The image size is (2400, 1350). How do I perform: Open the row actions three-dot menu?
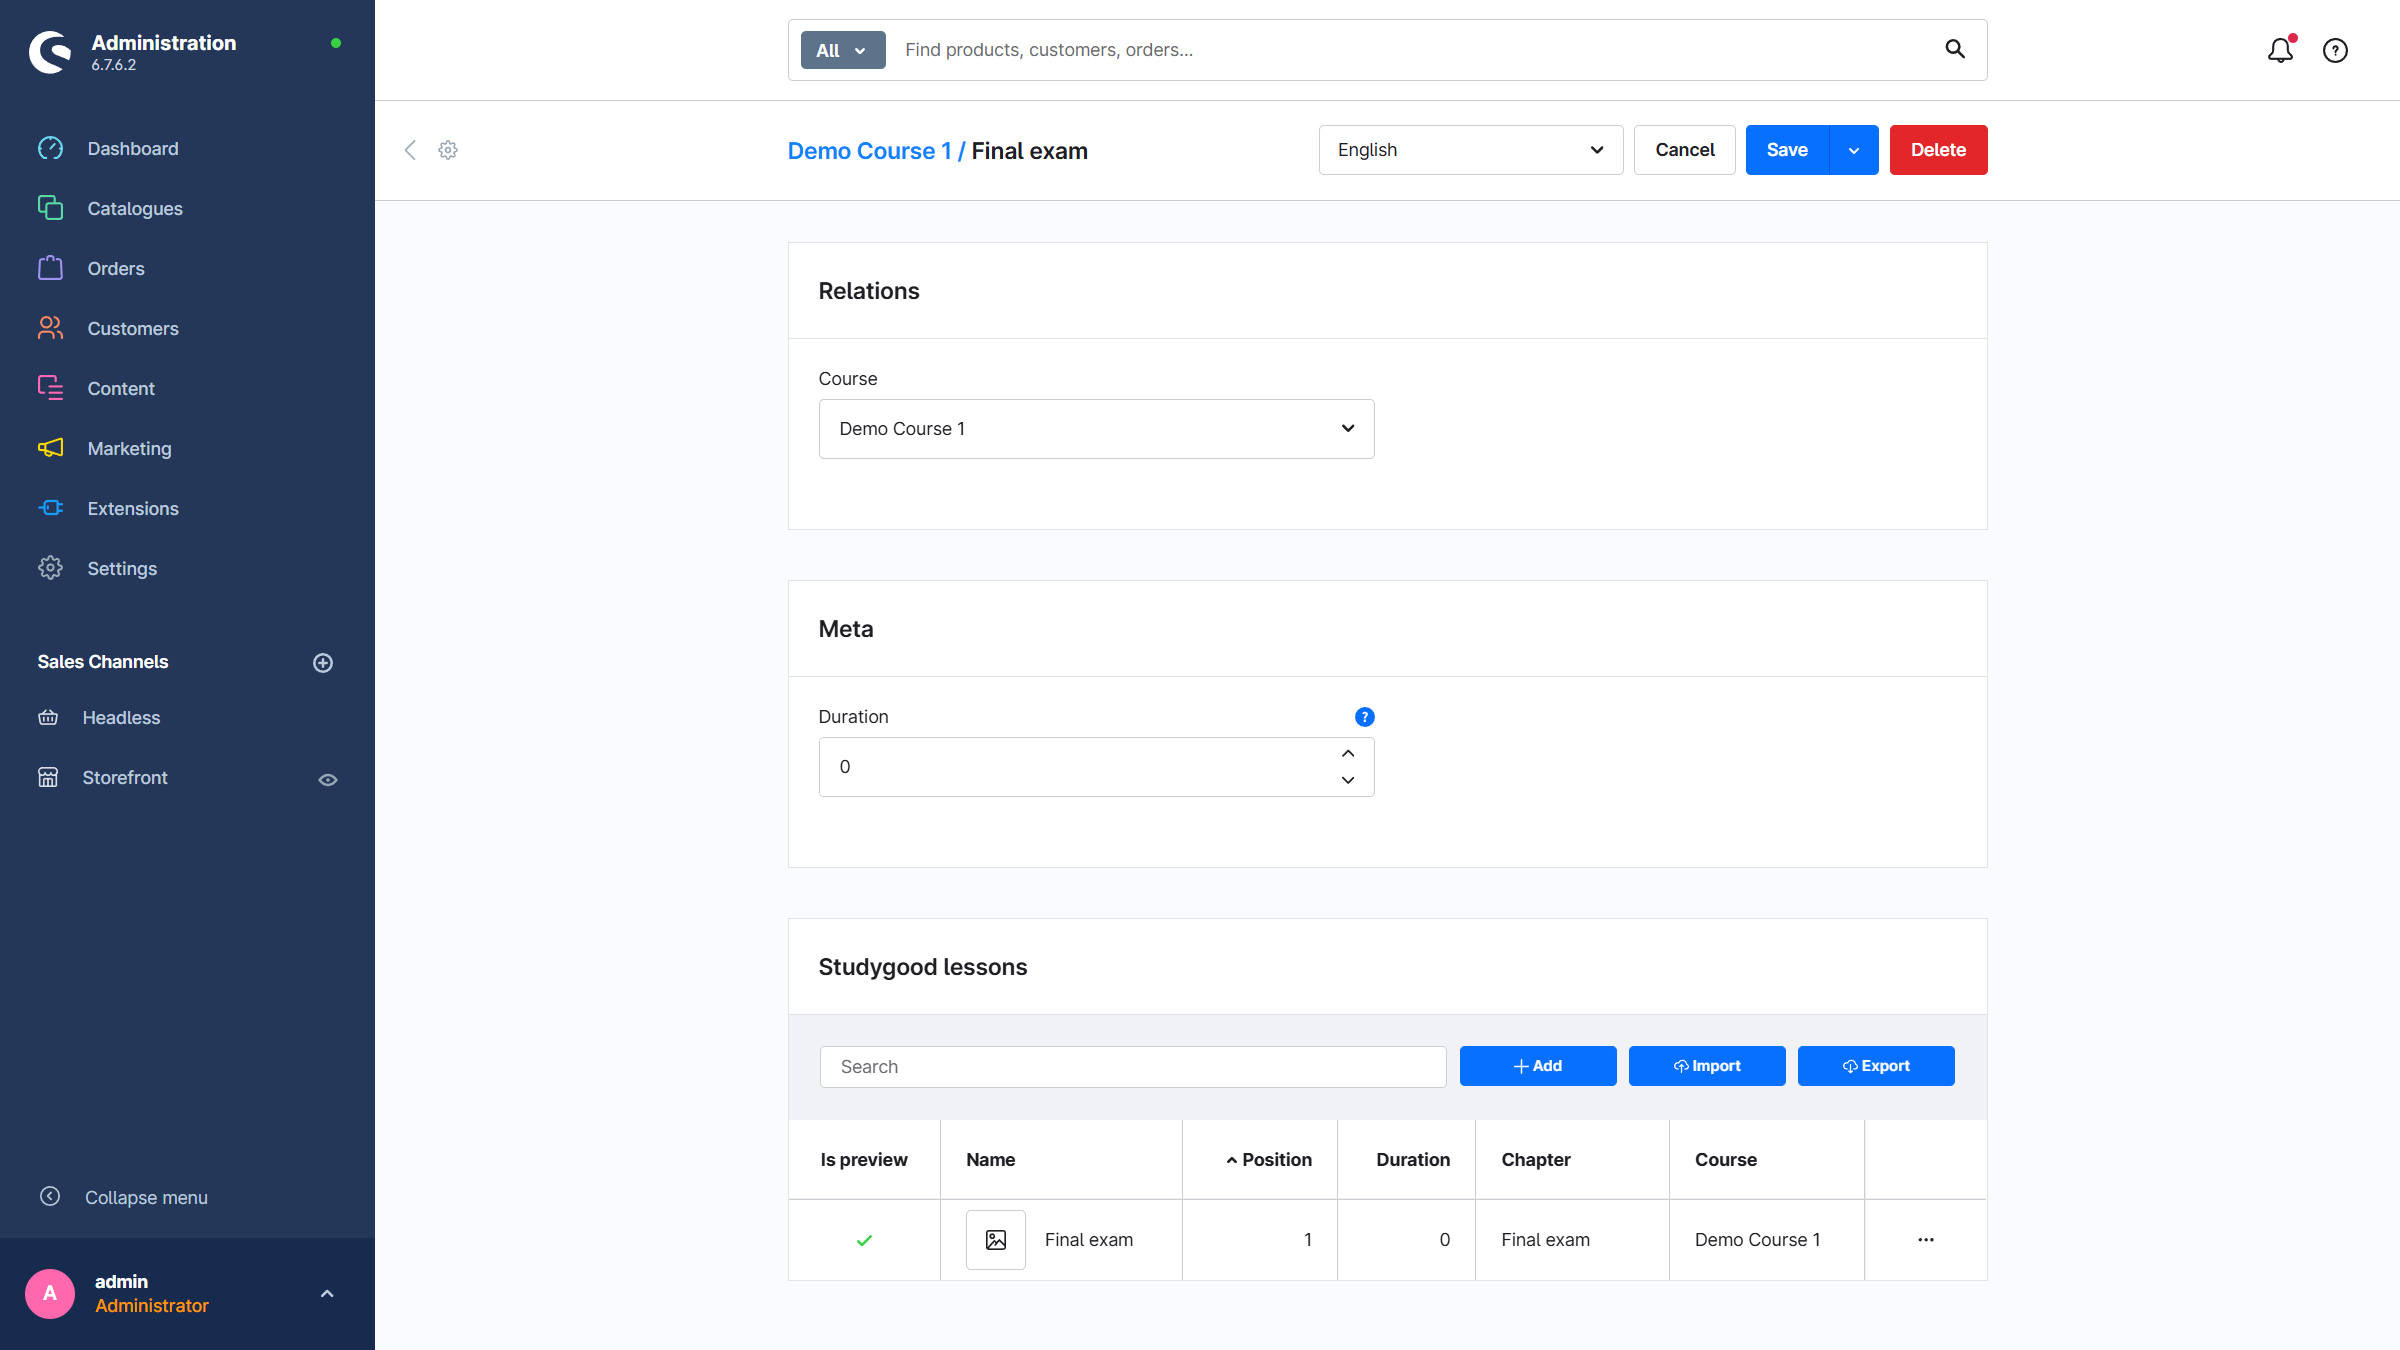tap(1926, 1240)
